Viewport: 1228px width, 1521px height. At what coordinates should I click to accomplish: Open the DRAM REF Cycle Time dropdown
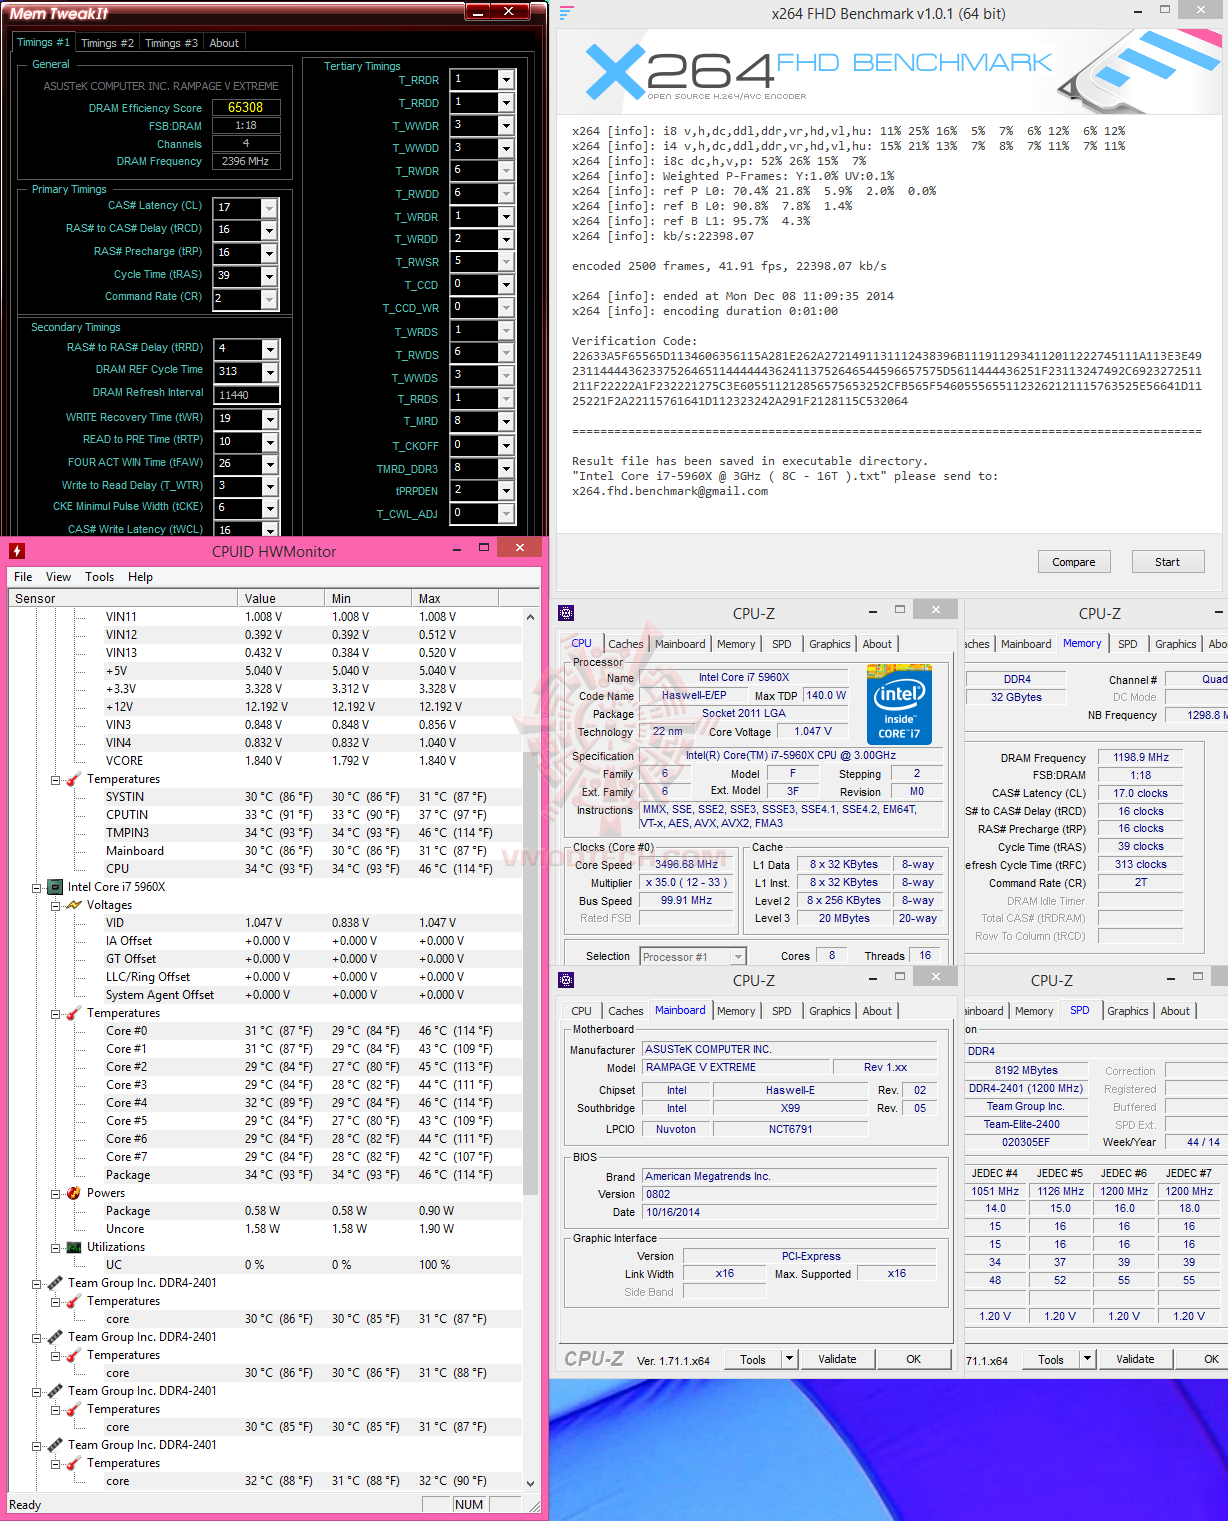pyautogui.click(x=269, y=372)
